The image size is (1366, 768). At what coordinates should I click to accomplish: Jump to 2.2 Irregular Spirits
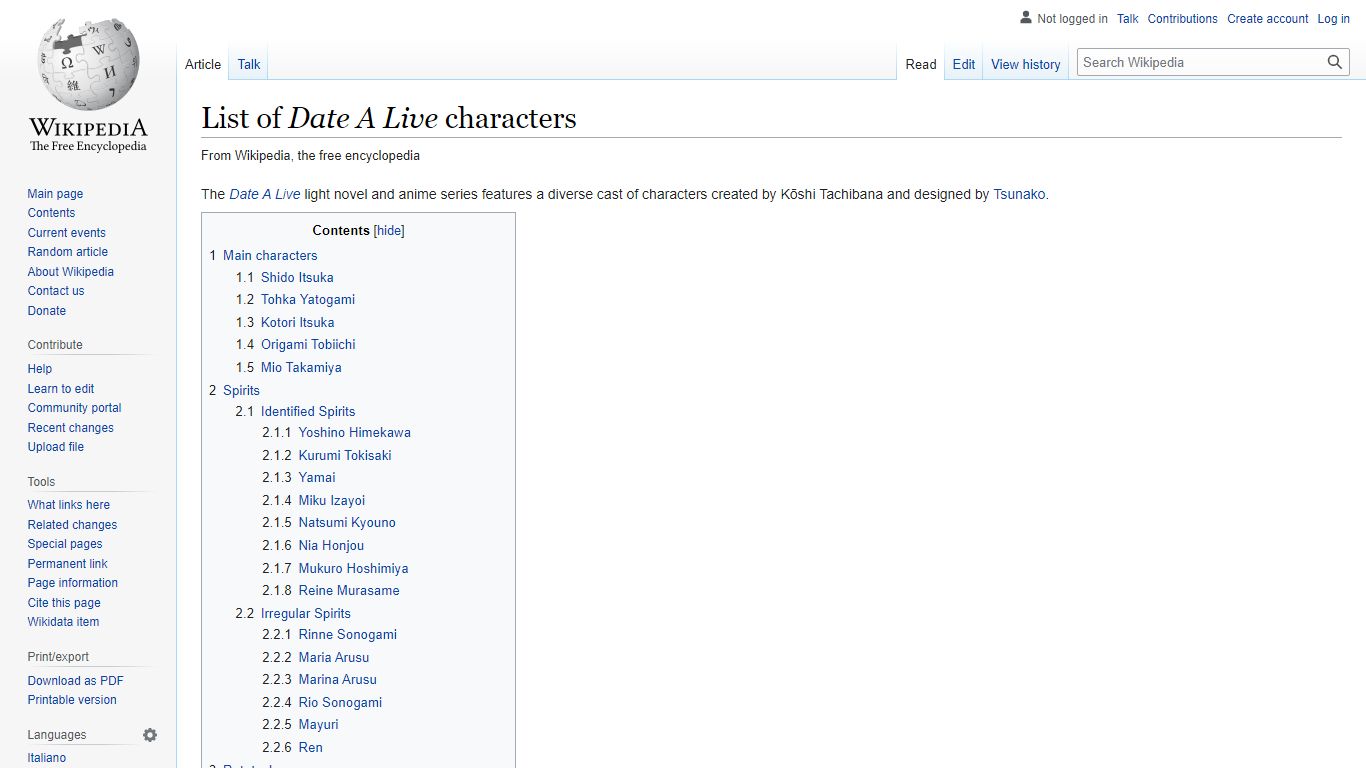click(x=293, y=613)
